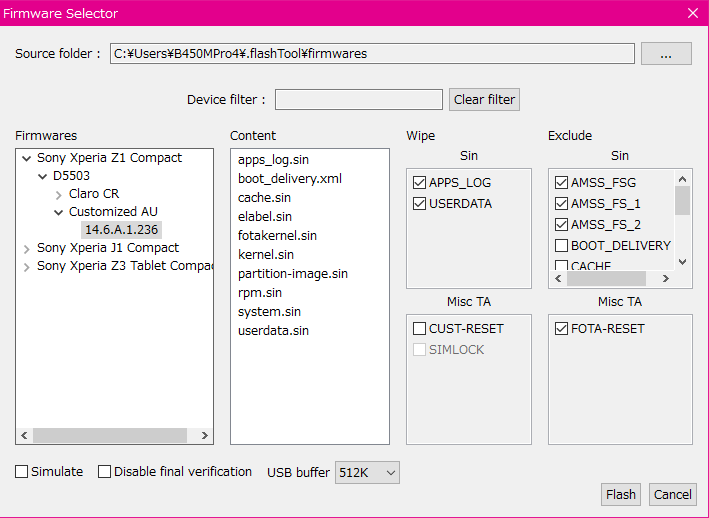The width and height of the screenshot is (709, 518).
Task: Browse source folder with ... button
Action: point(666,54)
